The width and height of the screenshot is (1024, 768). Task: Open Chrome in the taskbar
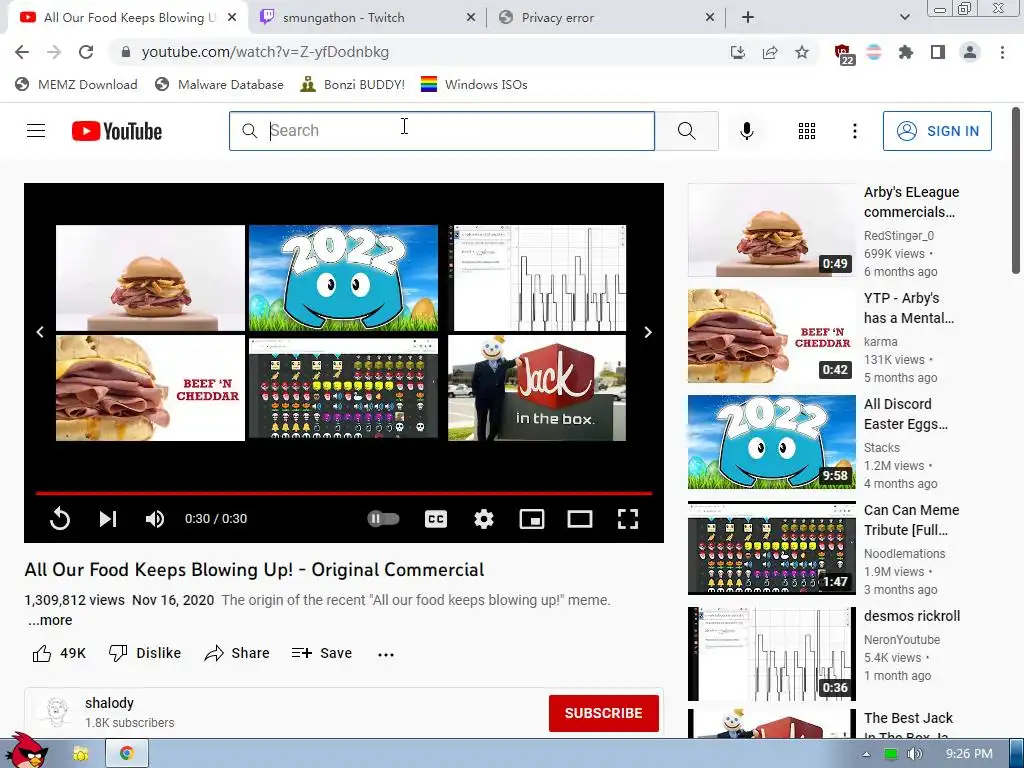pos(127,753)
